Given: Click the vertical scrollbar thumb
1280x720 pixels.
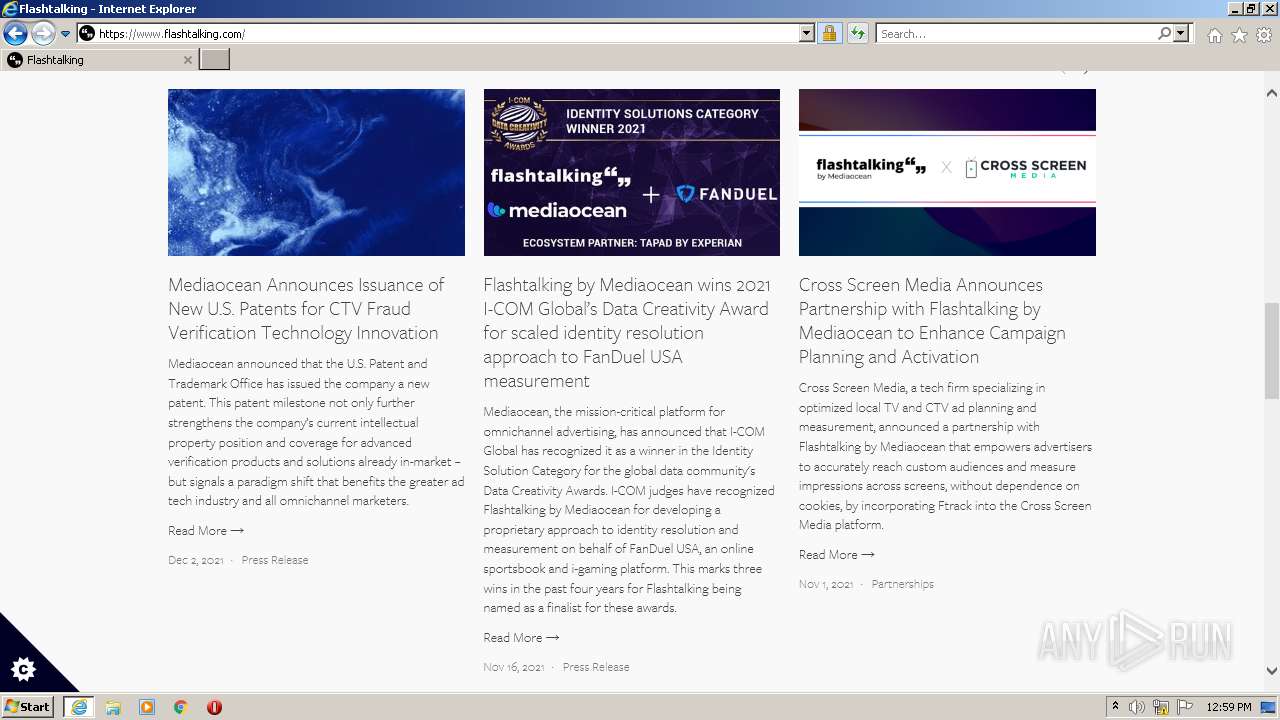Looking at the screenshot, I should tap(1272, 350).
